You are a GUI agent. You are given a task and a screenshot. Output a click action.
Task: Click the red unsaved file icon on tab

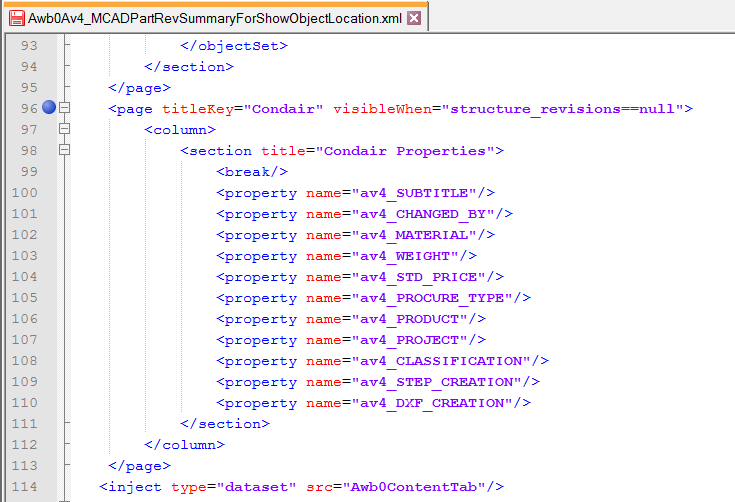[17, 19]
